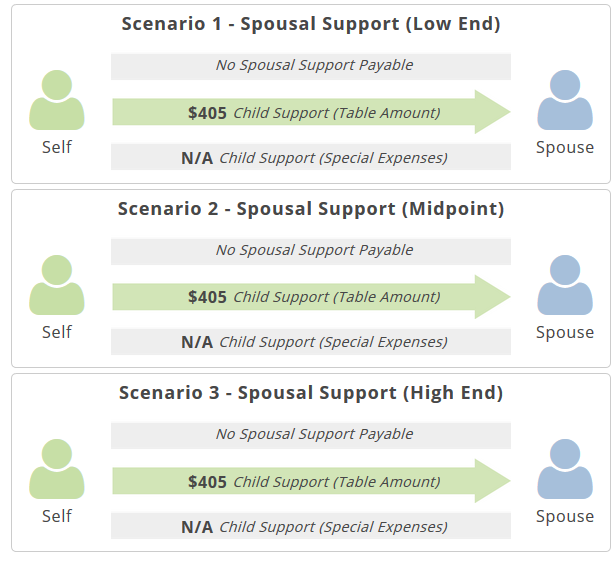Click the Scenario 3 High End heading
This screenshot has width=611, height=562.
pos(311,393)
